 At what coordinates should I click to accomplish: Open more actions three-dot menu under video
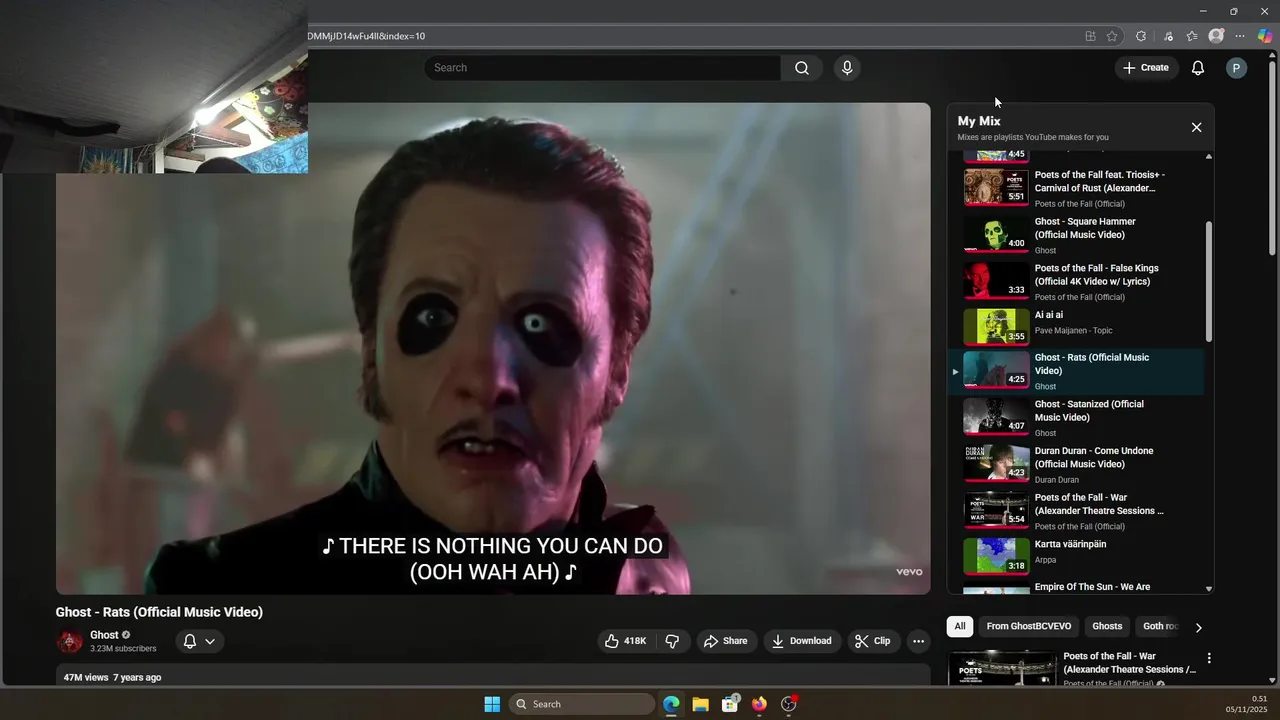918,641
